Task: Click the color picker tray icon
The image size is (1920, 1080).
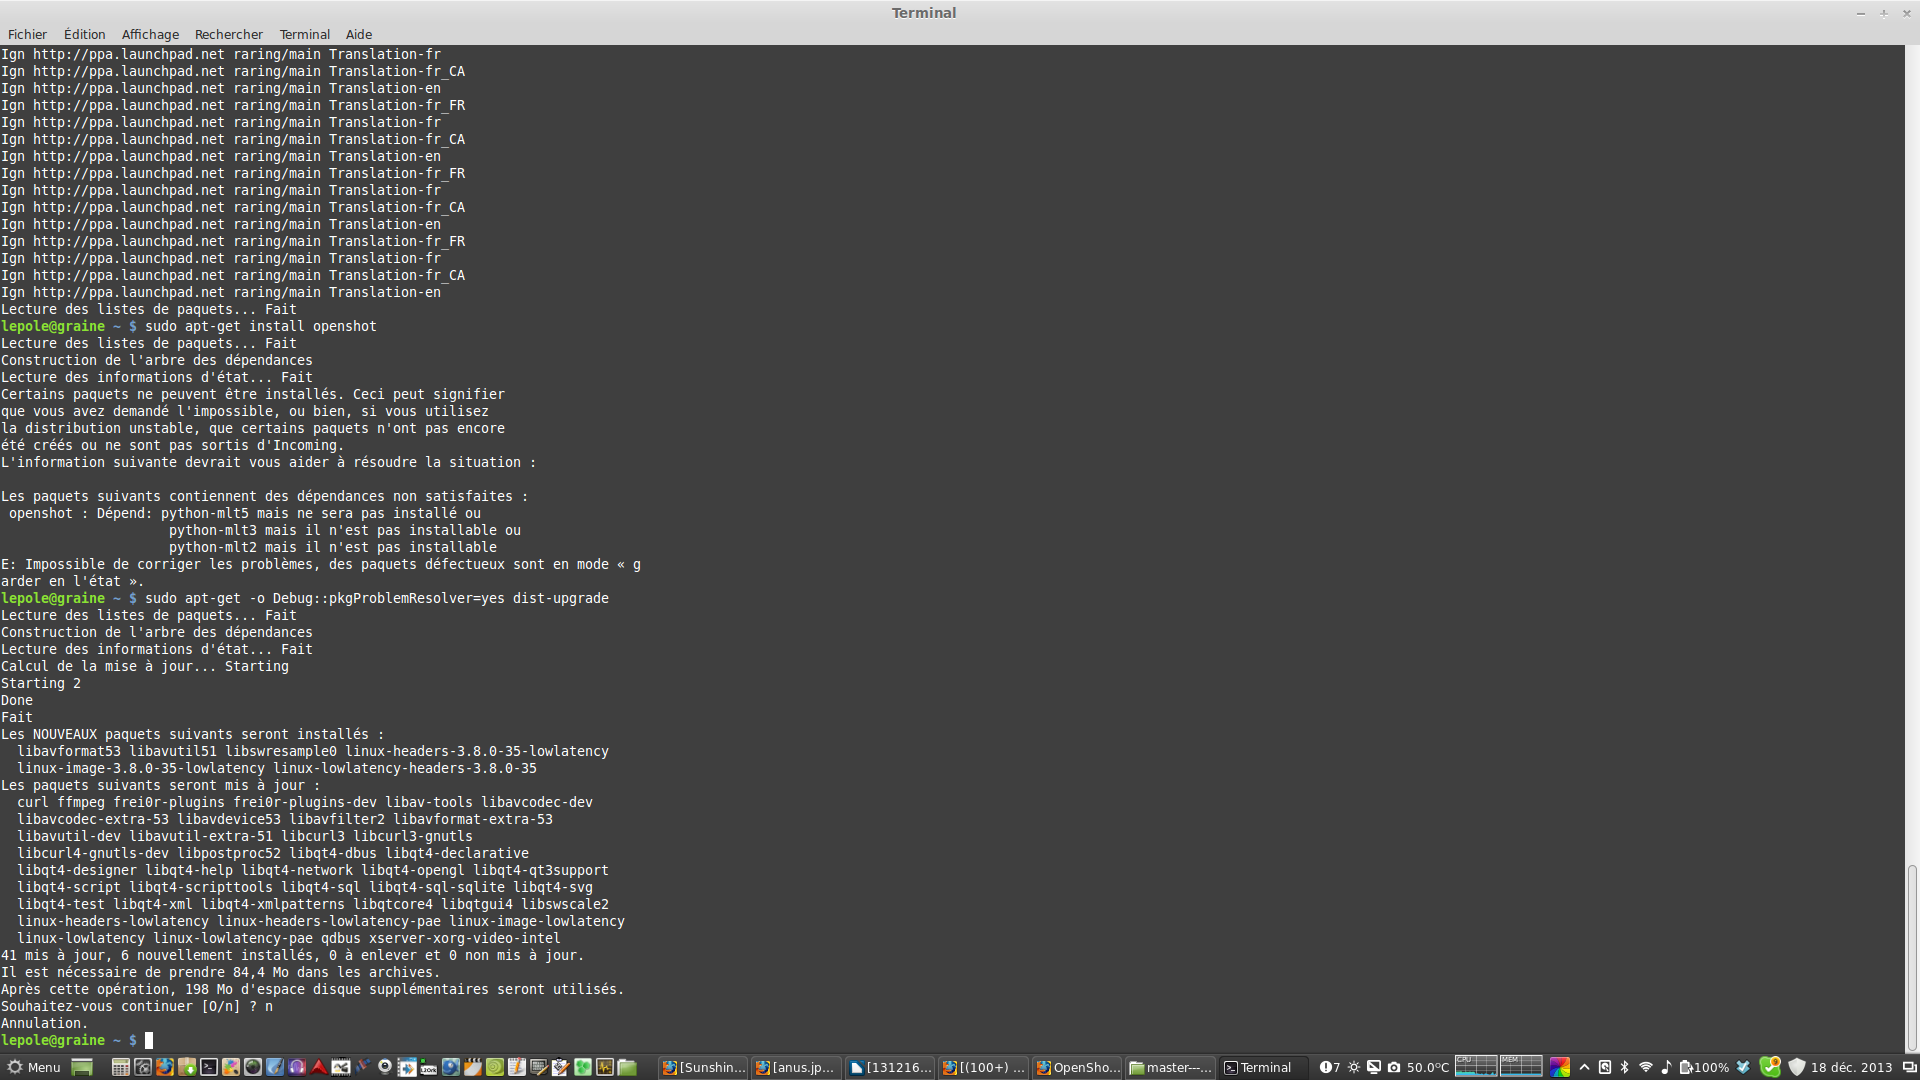Action: pos(1560,1067)
